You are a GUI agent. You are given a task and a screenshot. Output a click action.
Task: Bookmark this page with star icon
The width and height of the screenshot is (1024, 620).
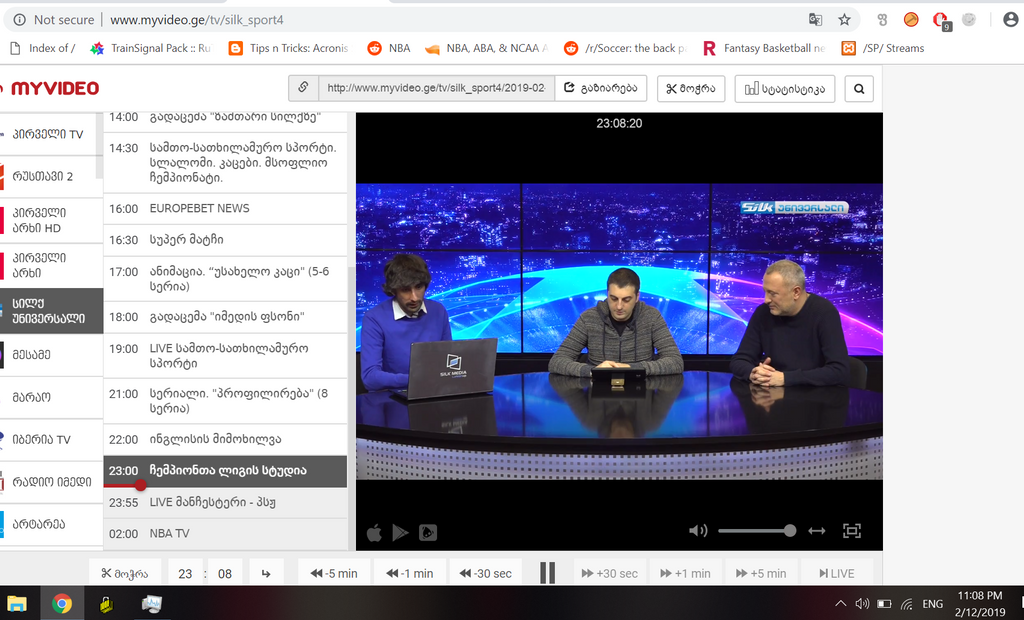[x=844, y=20]
